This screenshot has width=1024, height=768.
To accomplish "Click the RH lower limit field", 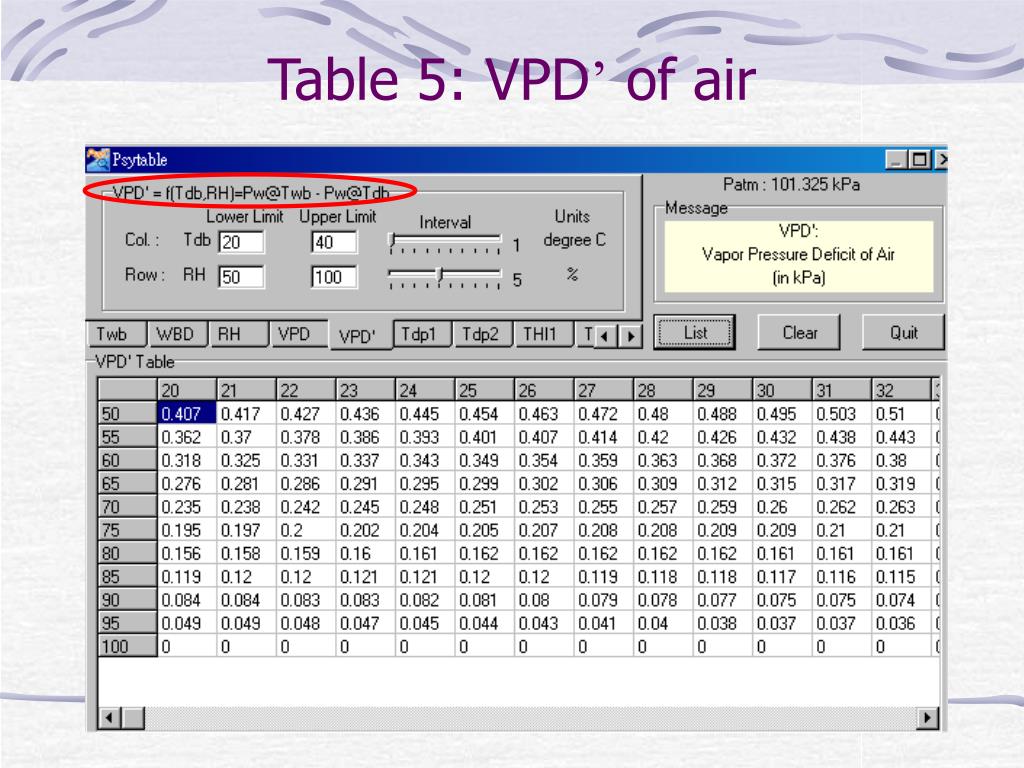I will (242, 277).
